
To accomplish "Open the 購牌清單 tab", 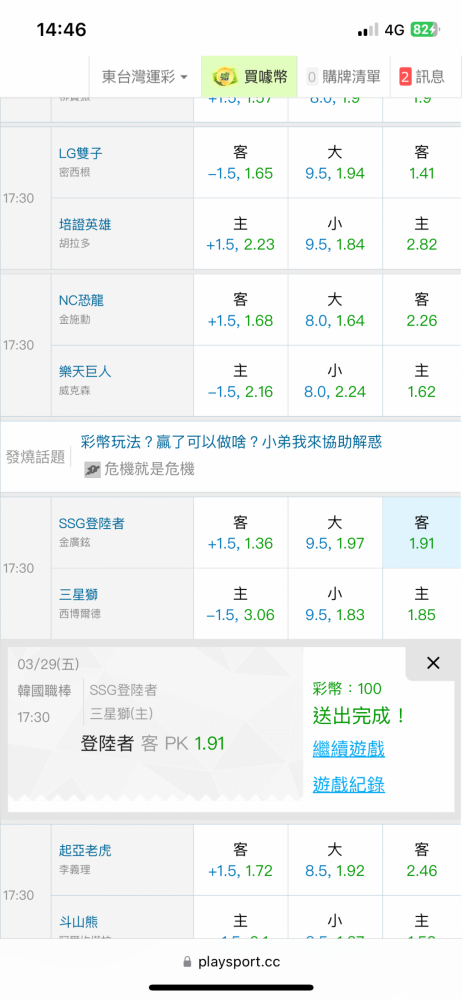I will pyautogui.click(x=343, y=77).
